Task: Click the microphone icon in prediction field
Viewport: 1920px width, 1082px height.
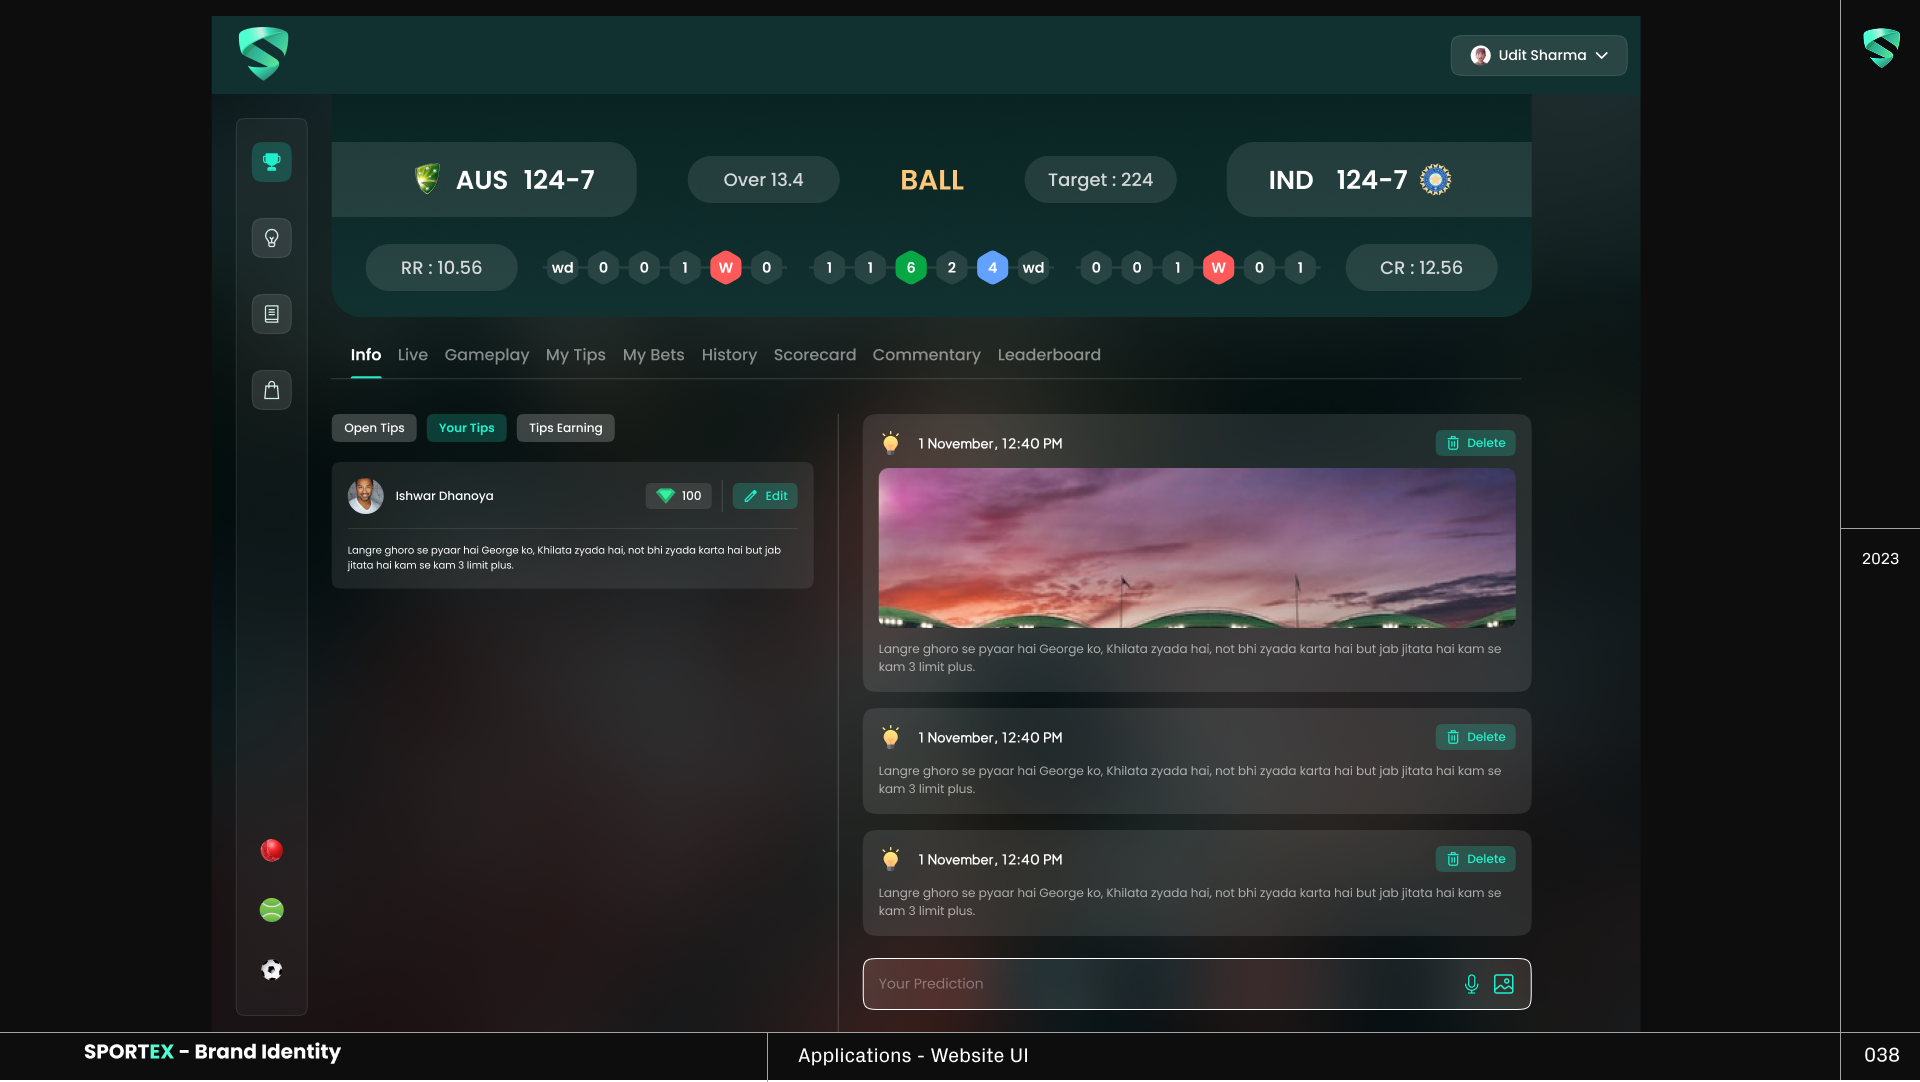Action: 1471,984
